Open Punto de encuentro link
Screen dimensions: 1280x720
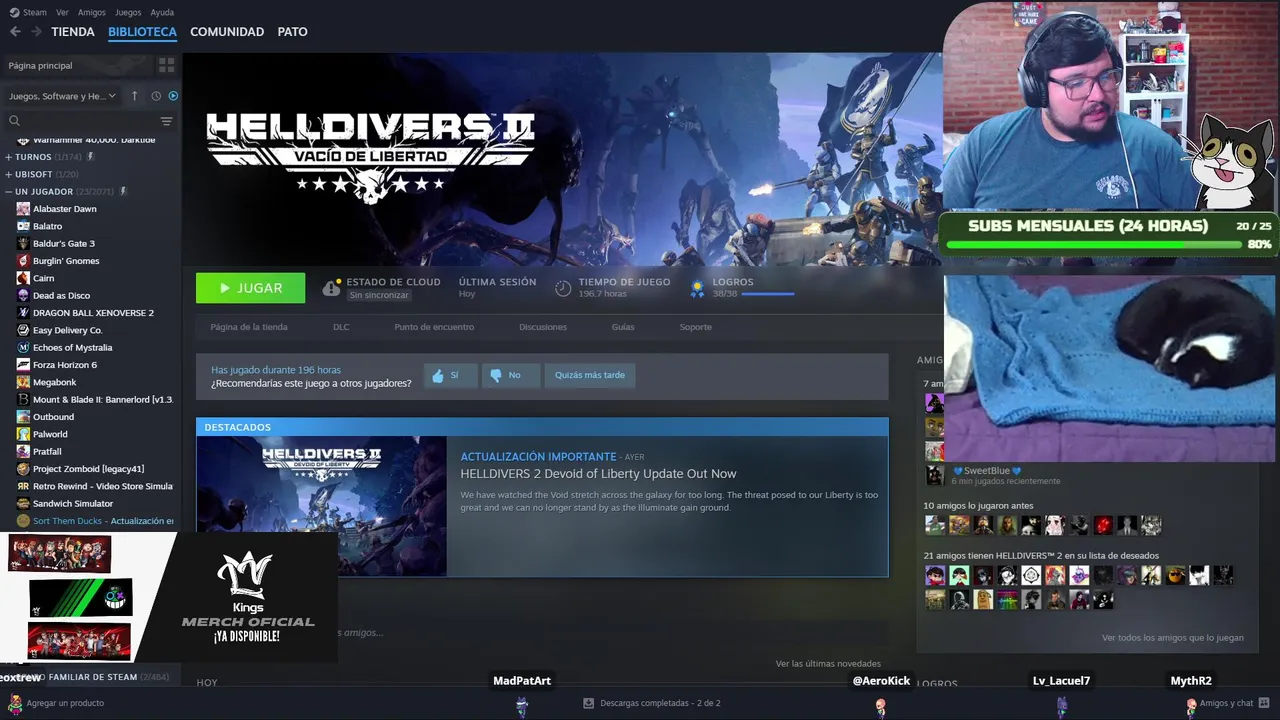pyautogui.click(x=434, y=327)
